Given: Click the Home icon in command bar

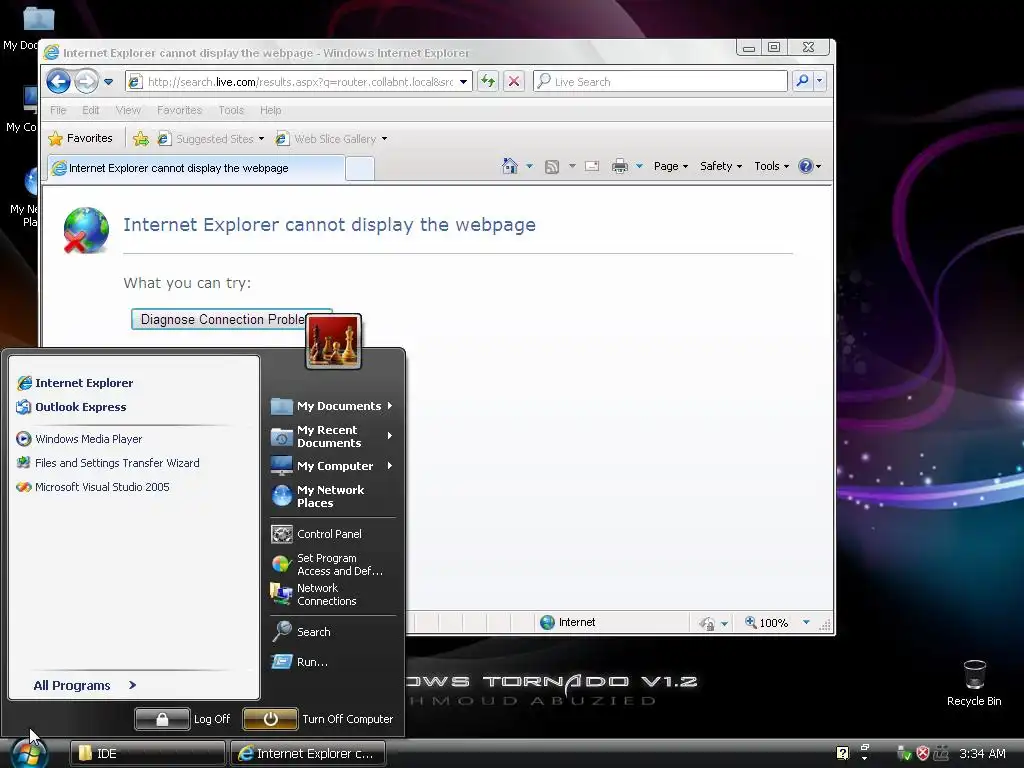Looking at the screenshot, I should pyautogui.click(x=509, y=166).
